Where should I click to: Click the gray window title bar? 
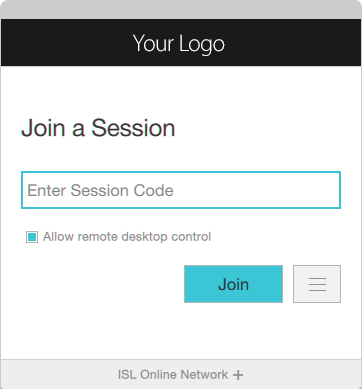pos(181,9)
